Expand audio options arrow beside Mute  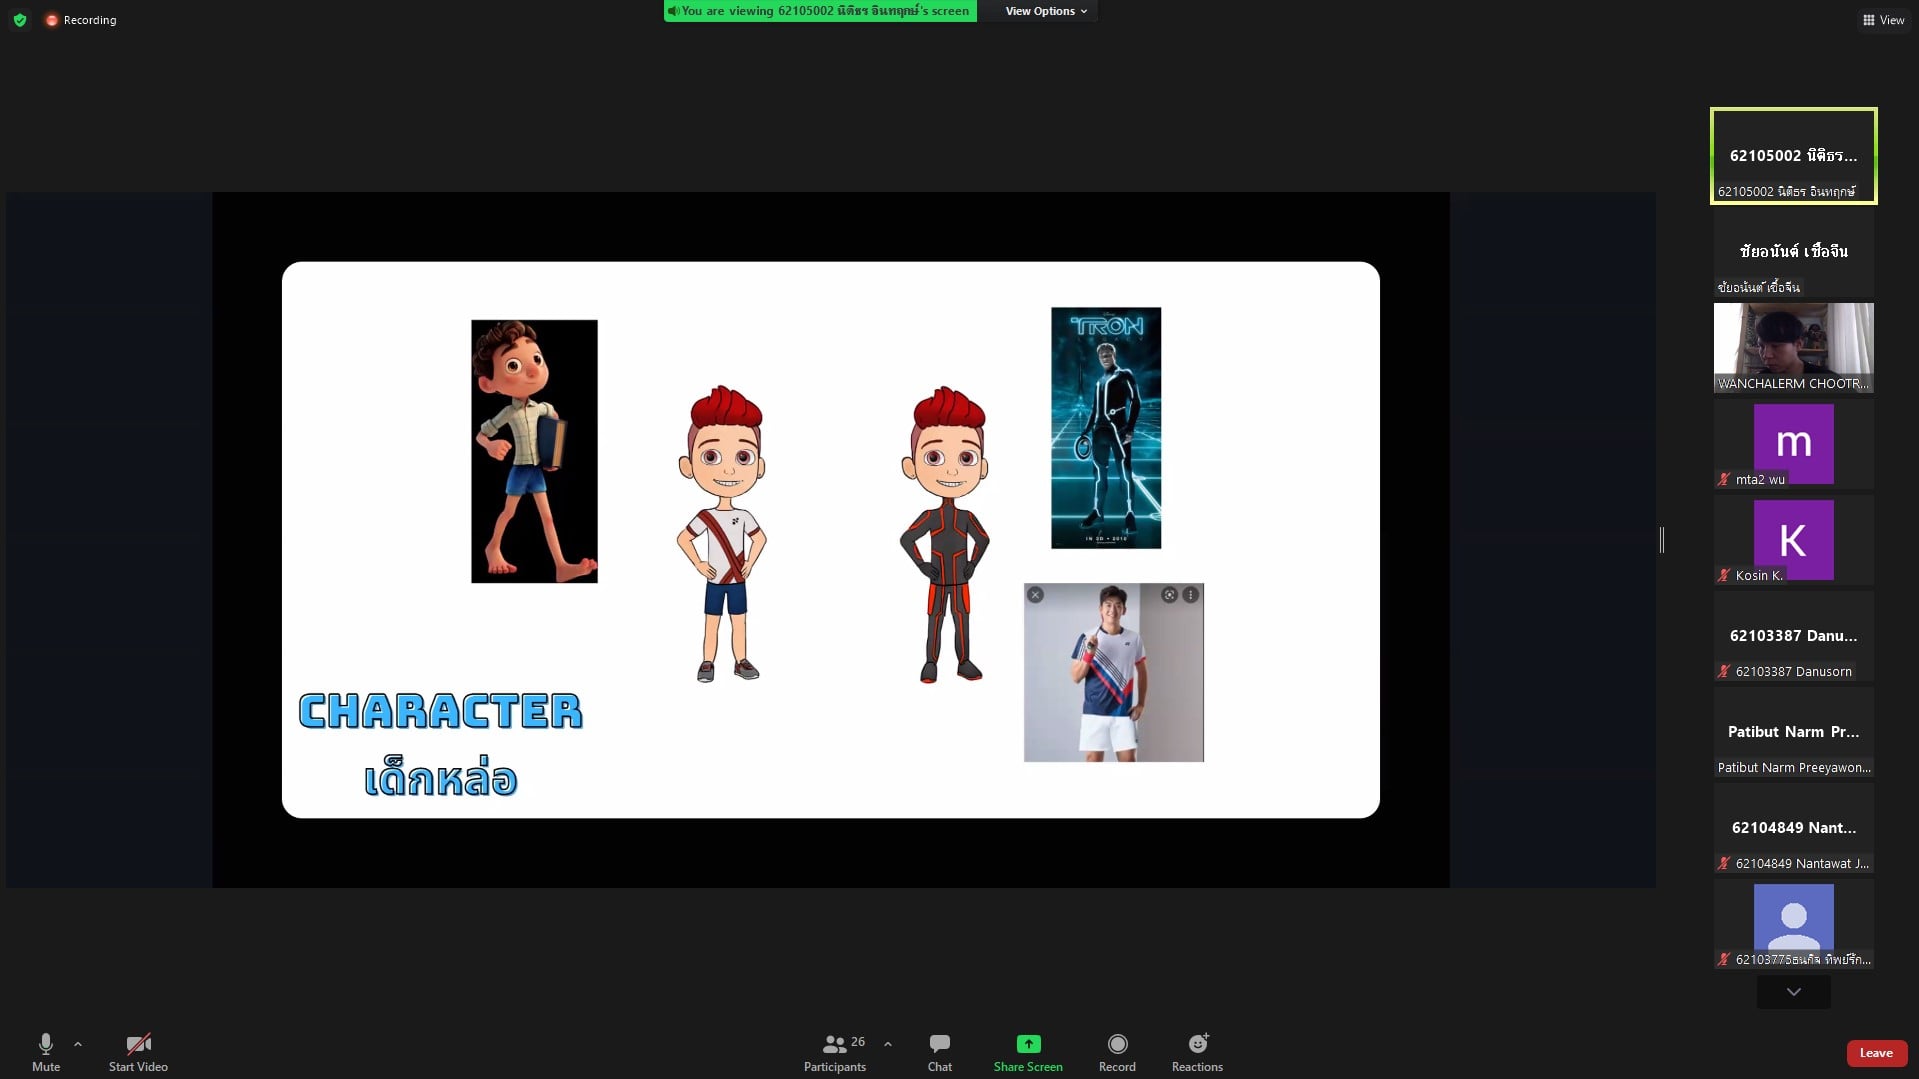[78, 1044]
